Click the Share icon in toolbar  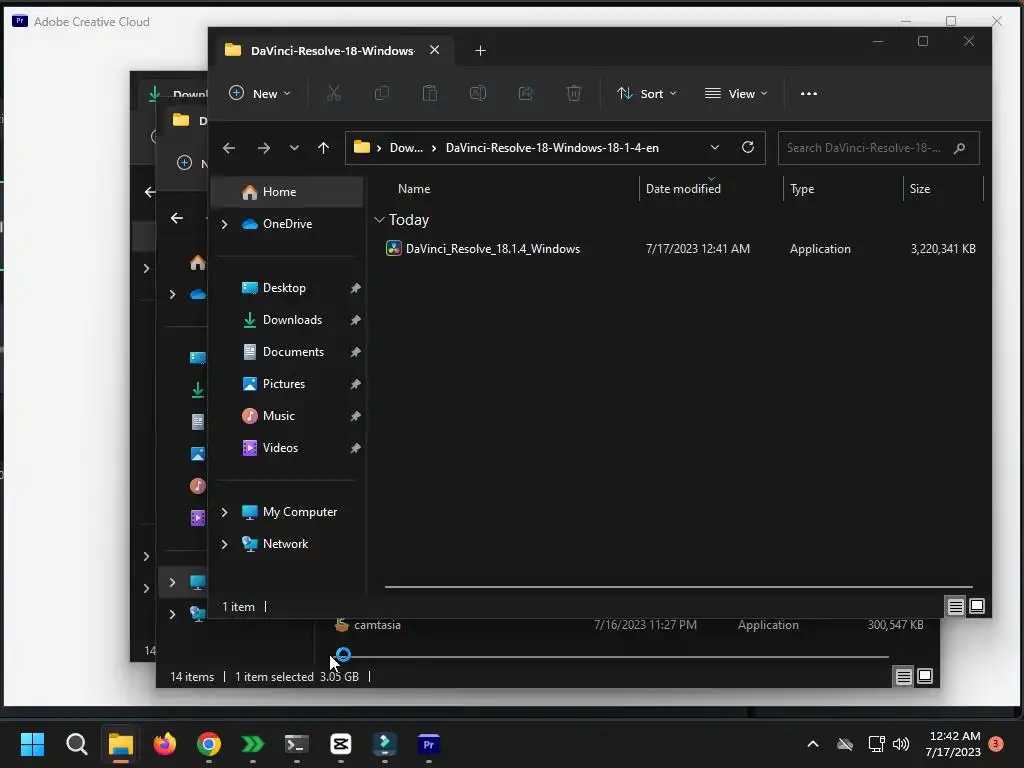pyautogui.click(x=526, y=93)
